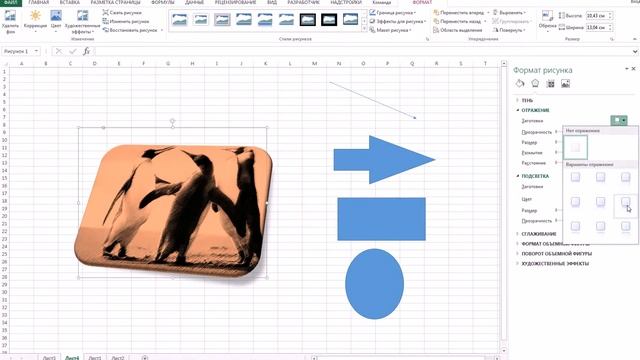This screenshot has height=360, width=640.
Task: Open the Picture Styles group dialog launcher
Action: point(427,39)
